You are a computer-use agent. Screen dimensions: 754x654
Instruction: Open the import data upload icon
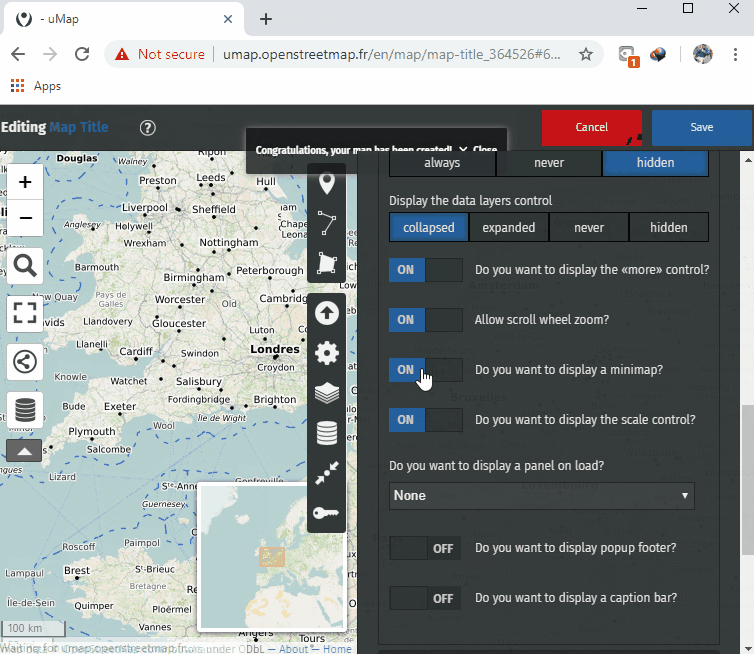click(326, 313)
